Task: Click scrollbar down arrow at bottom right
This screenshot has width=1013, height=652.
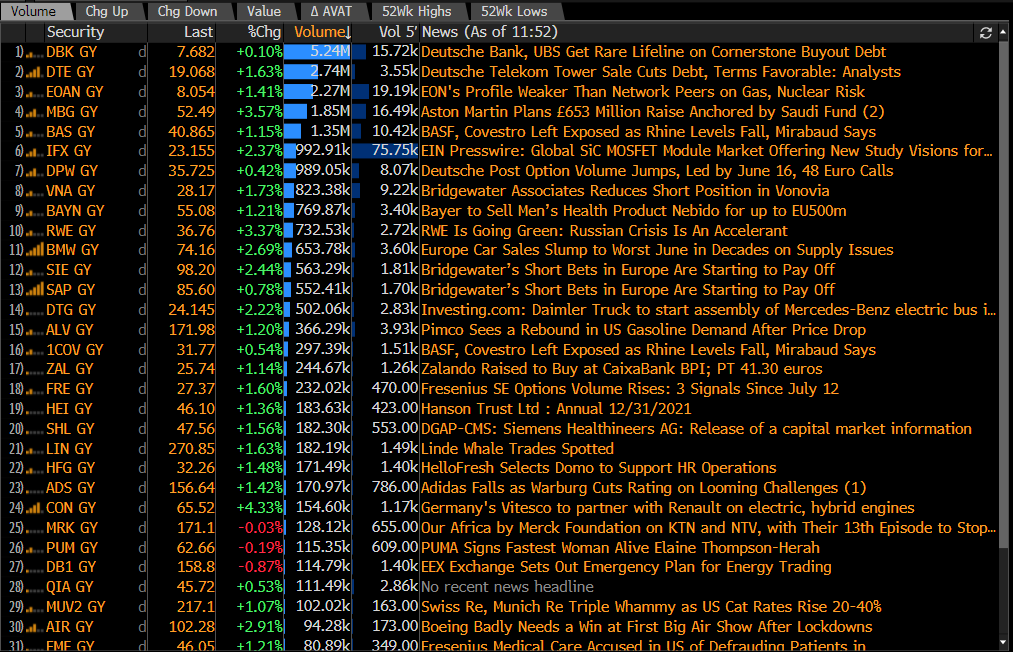Action: coord(1003,642)
